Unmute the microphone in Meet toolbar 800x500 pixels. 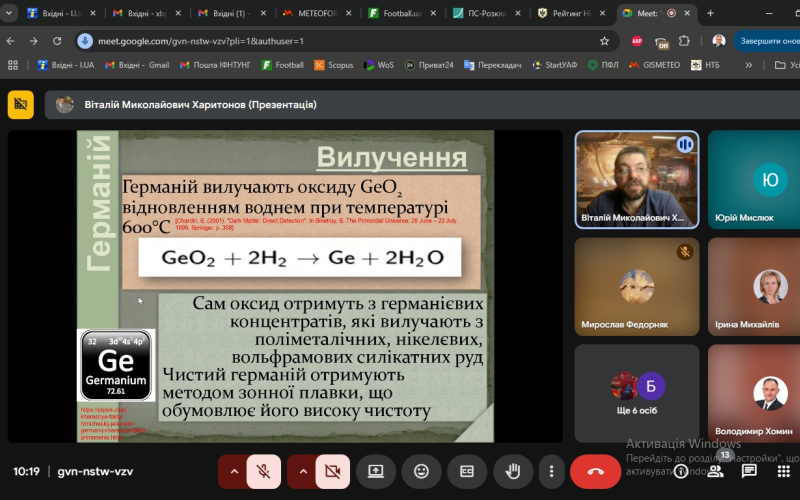264,471
